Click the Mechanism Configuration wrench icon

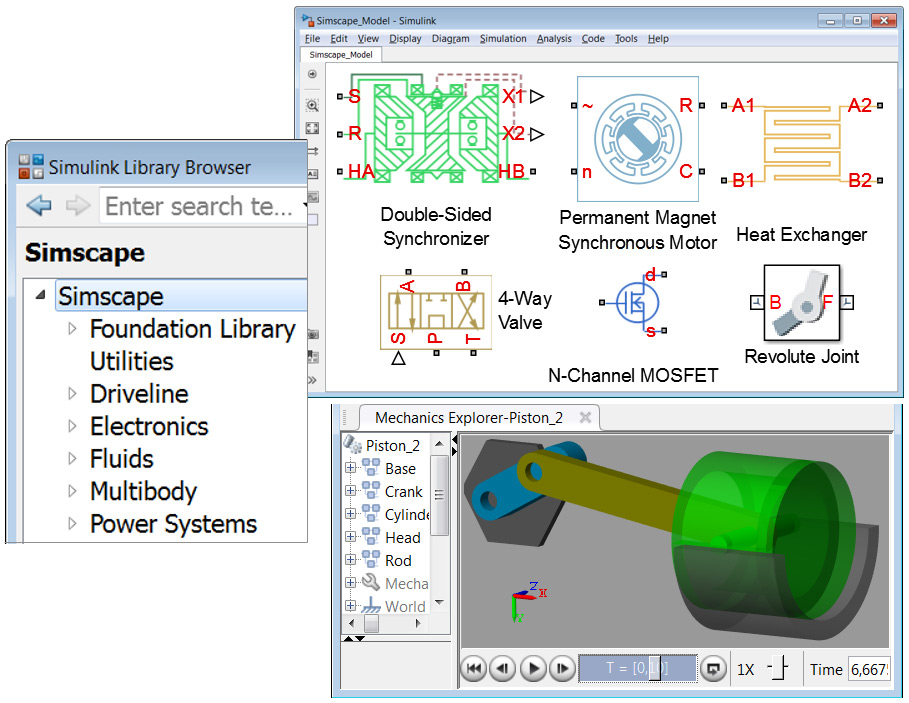tap(369, 584)
